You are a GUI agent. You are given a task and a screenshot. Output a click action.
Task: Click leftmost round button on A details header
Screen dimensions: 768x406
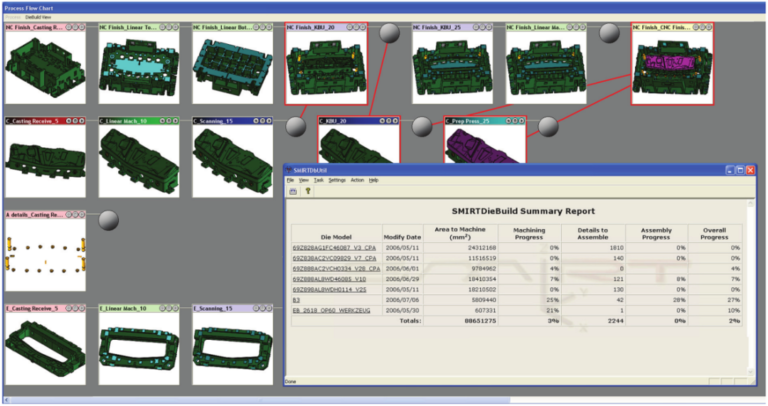[x=69, y=215]
